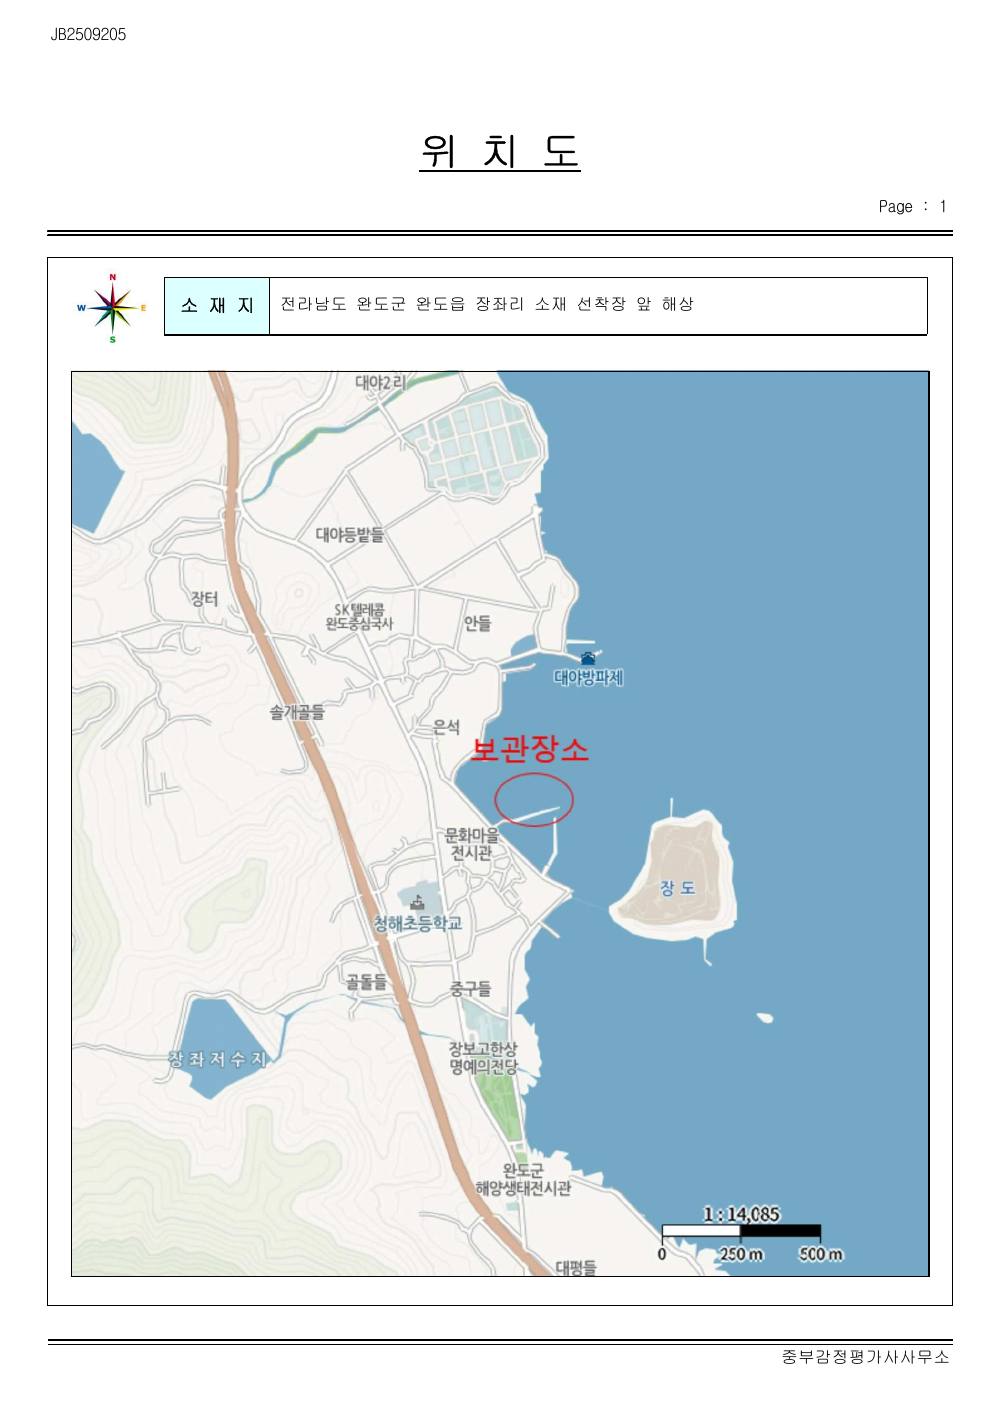Click the 장보고한상 명예의전당 label

[x=484, y=1058]
